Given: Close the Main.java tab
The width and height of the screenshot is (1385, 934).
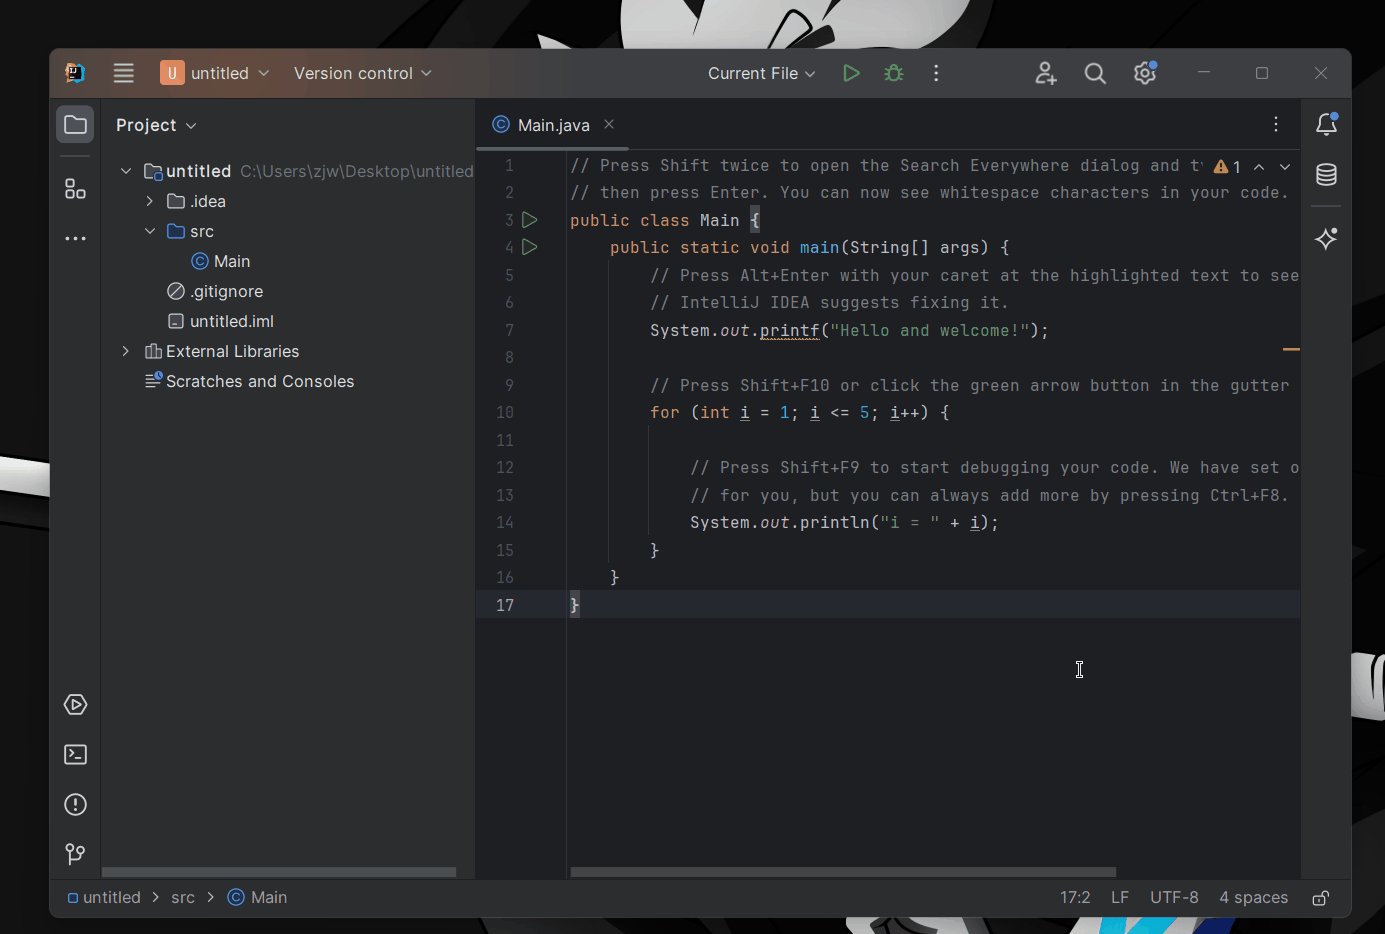Looking at the screenshot, I should [609, 124].
